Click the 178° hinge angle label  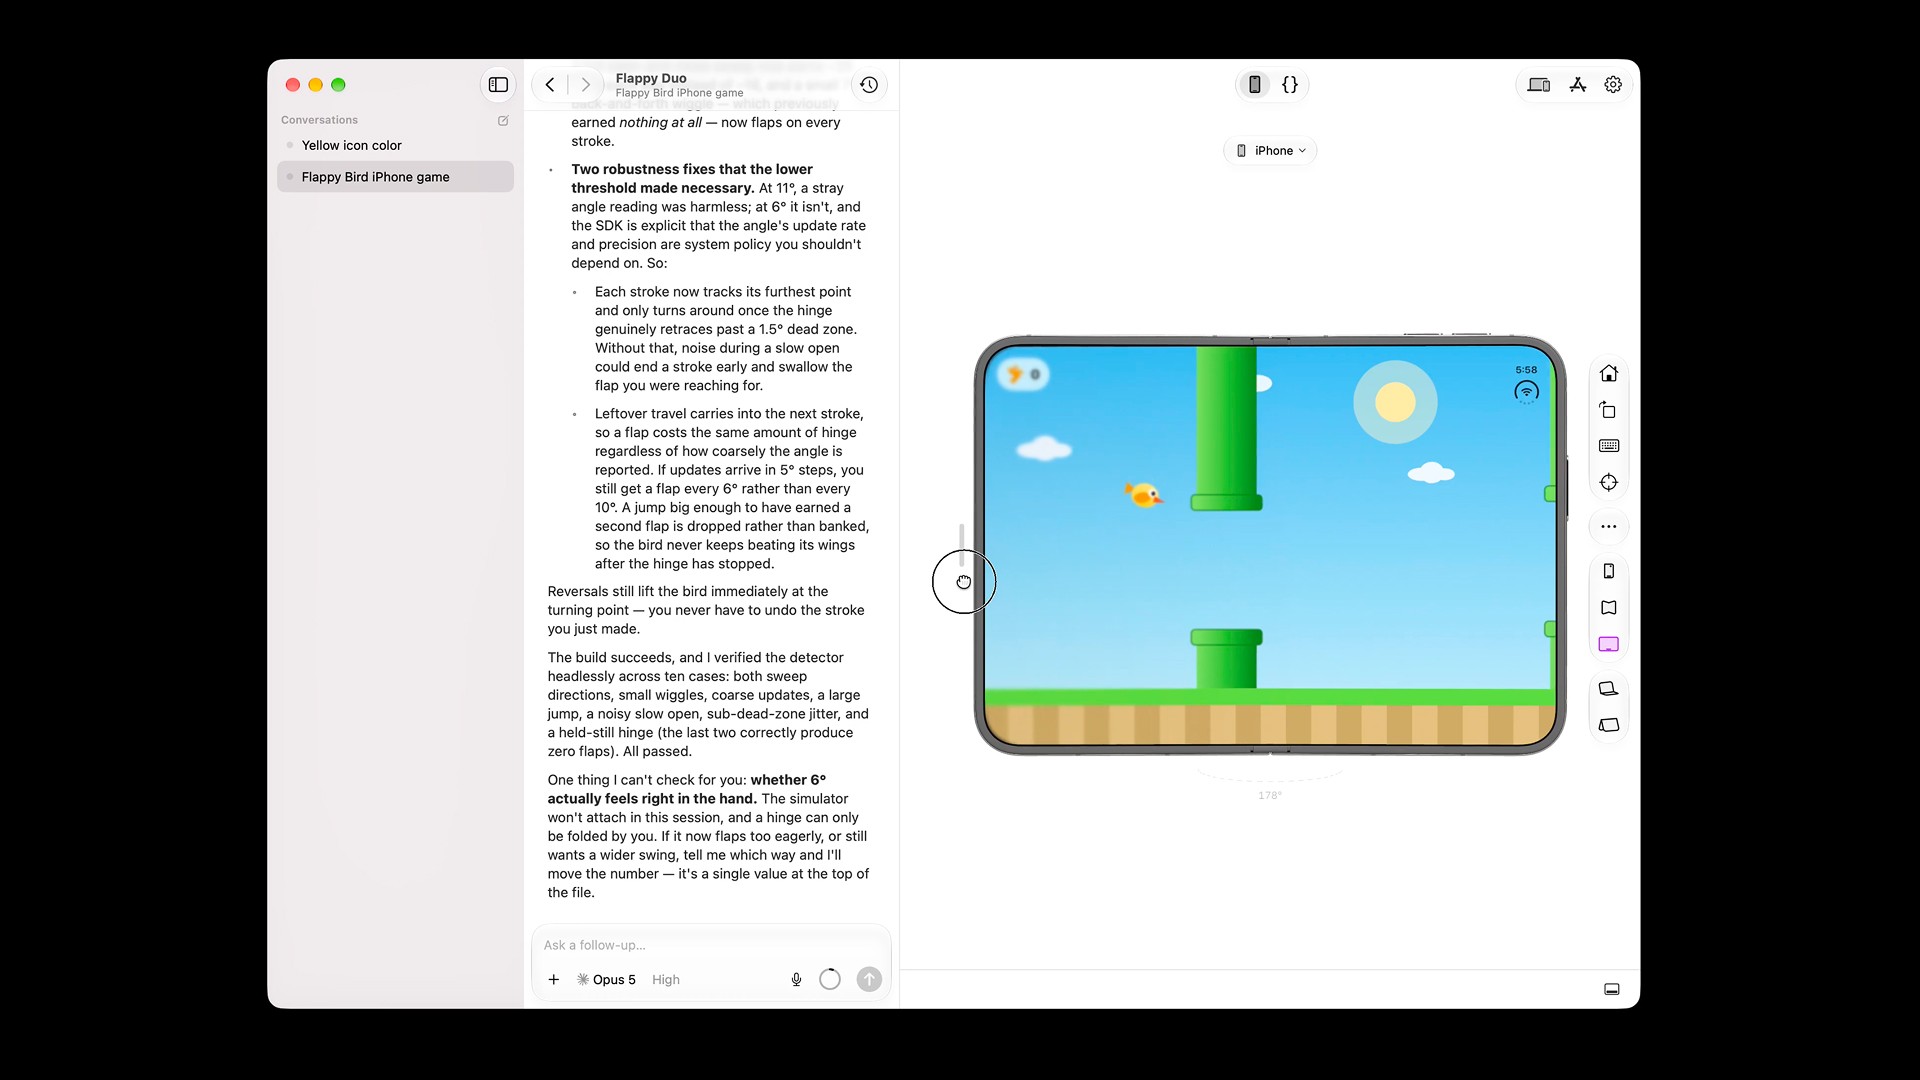(x=1270, y=796)
